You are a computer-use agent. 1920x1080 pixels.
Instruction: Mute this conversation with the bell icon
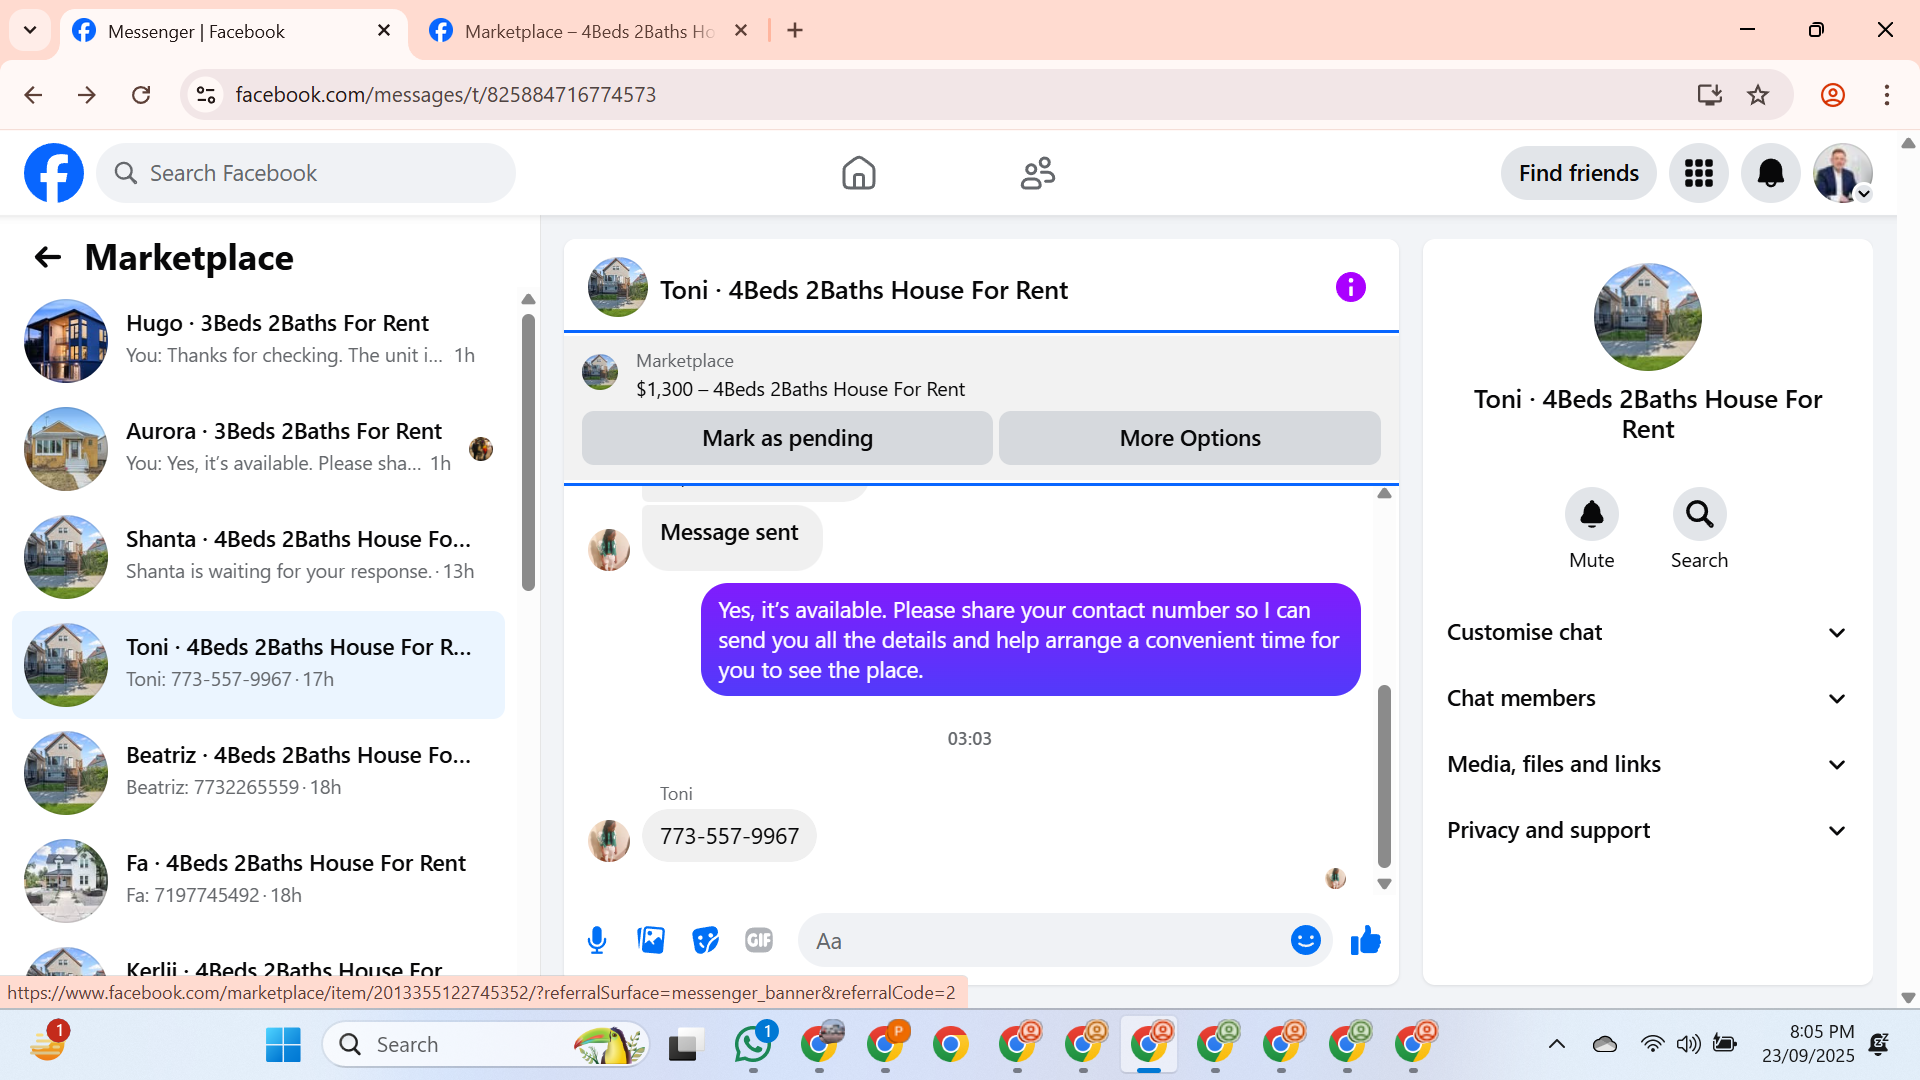tap(1591, 514)
